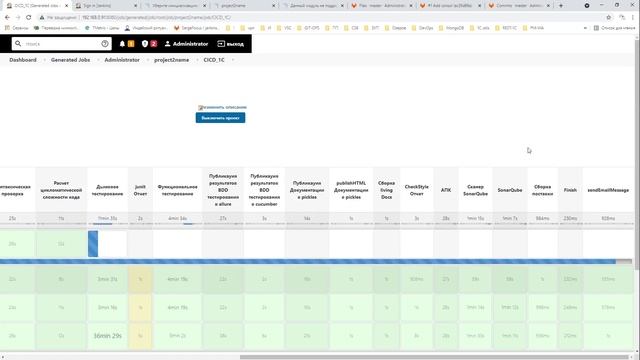Reload the page with the refresh icon
This screenshot has width=640, height=360.
tap(29, 18)
